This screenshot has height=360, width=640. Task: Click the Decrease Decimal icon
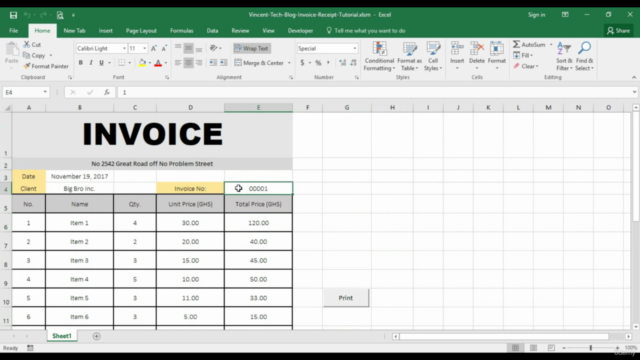tap(353, 63)
